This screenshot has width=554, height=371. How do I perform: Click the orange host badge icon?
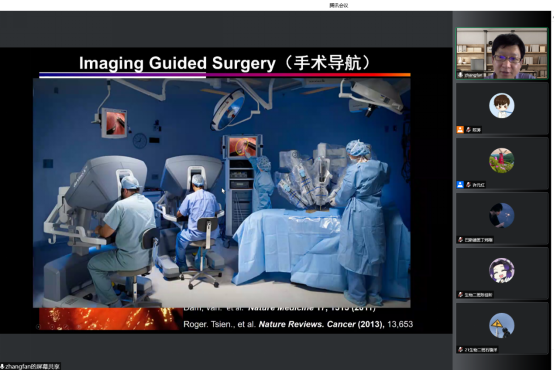pyautogui.click(x=460, y=130)
